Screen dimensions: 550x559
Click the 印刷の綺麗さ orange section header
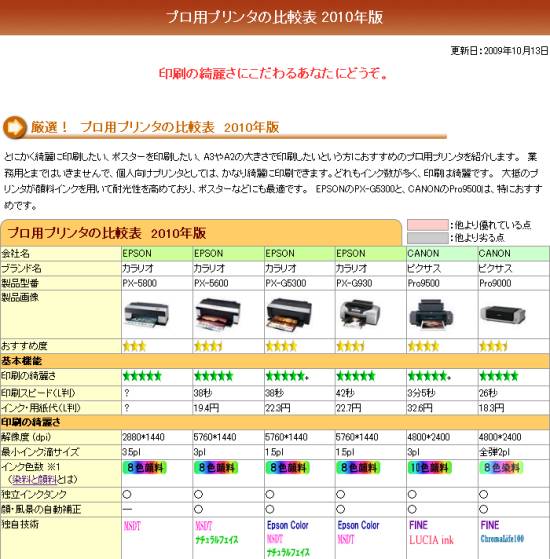(274, 422)
